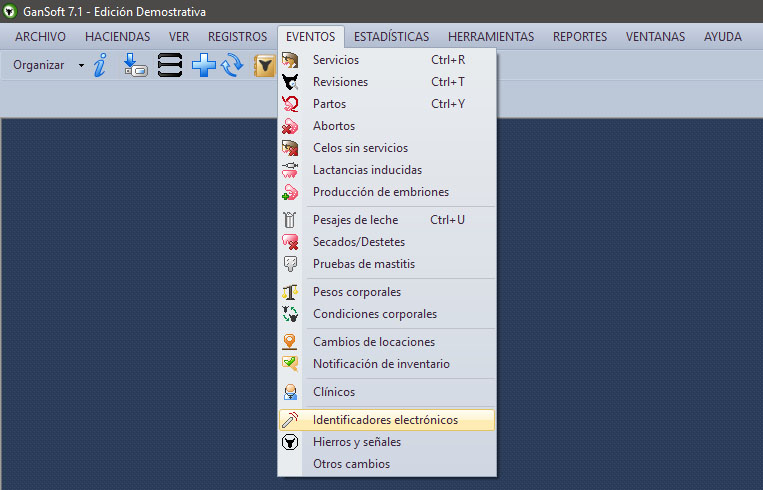
Task: Click the Ctrl+T shortcut text
Action: point(448,82)
